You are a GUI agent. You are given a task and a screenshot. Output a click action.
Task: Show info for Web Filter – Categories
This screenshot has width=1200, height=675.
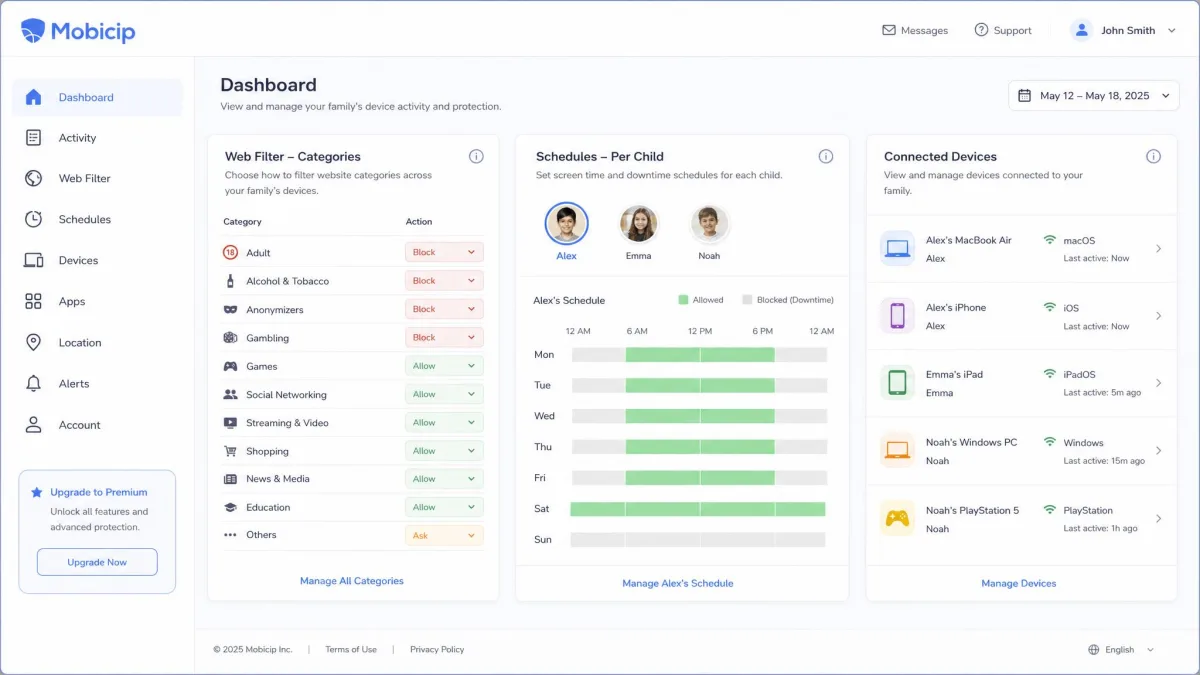(476, 156)
